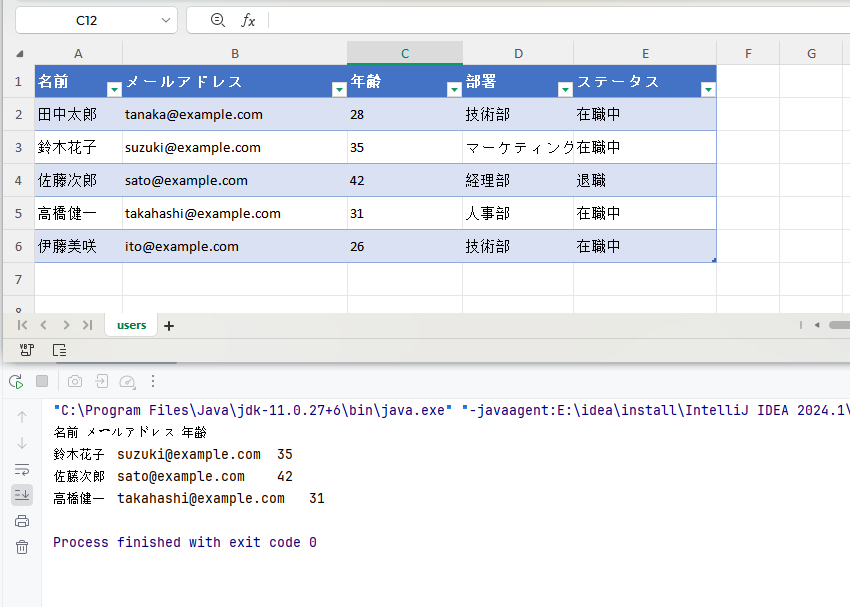Click console output line with sato@example.com
Image resolution: width=850 pixels, height=607 pixels.
coord(173,476)
